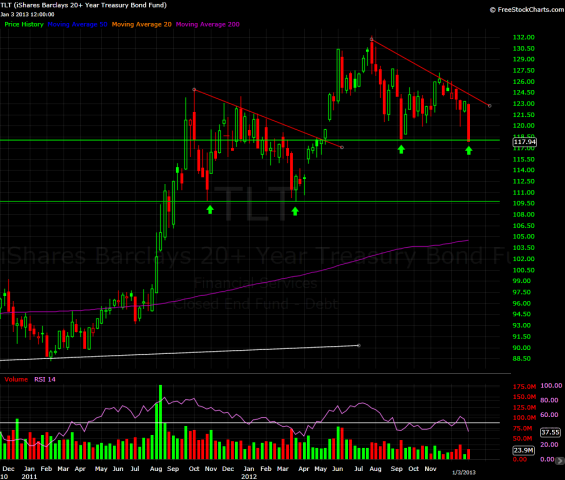Click the scroll-right arrow at chart bottom corner

tap(560, 461)
